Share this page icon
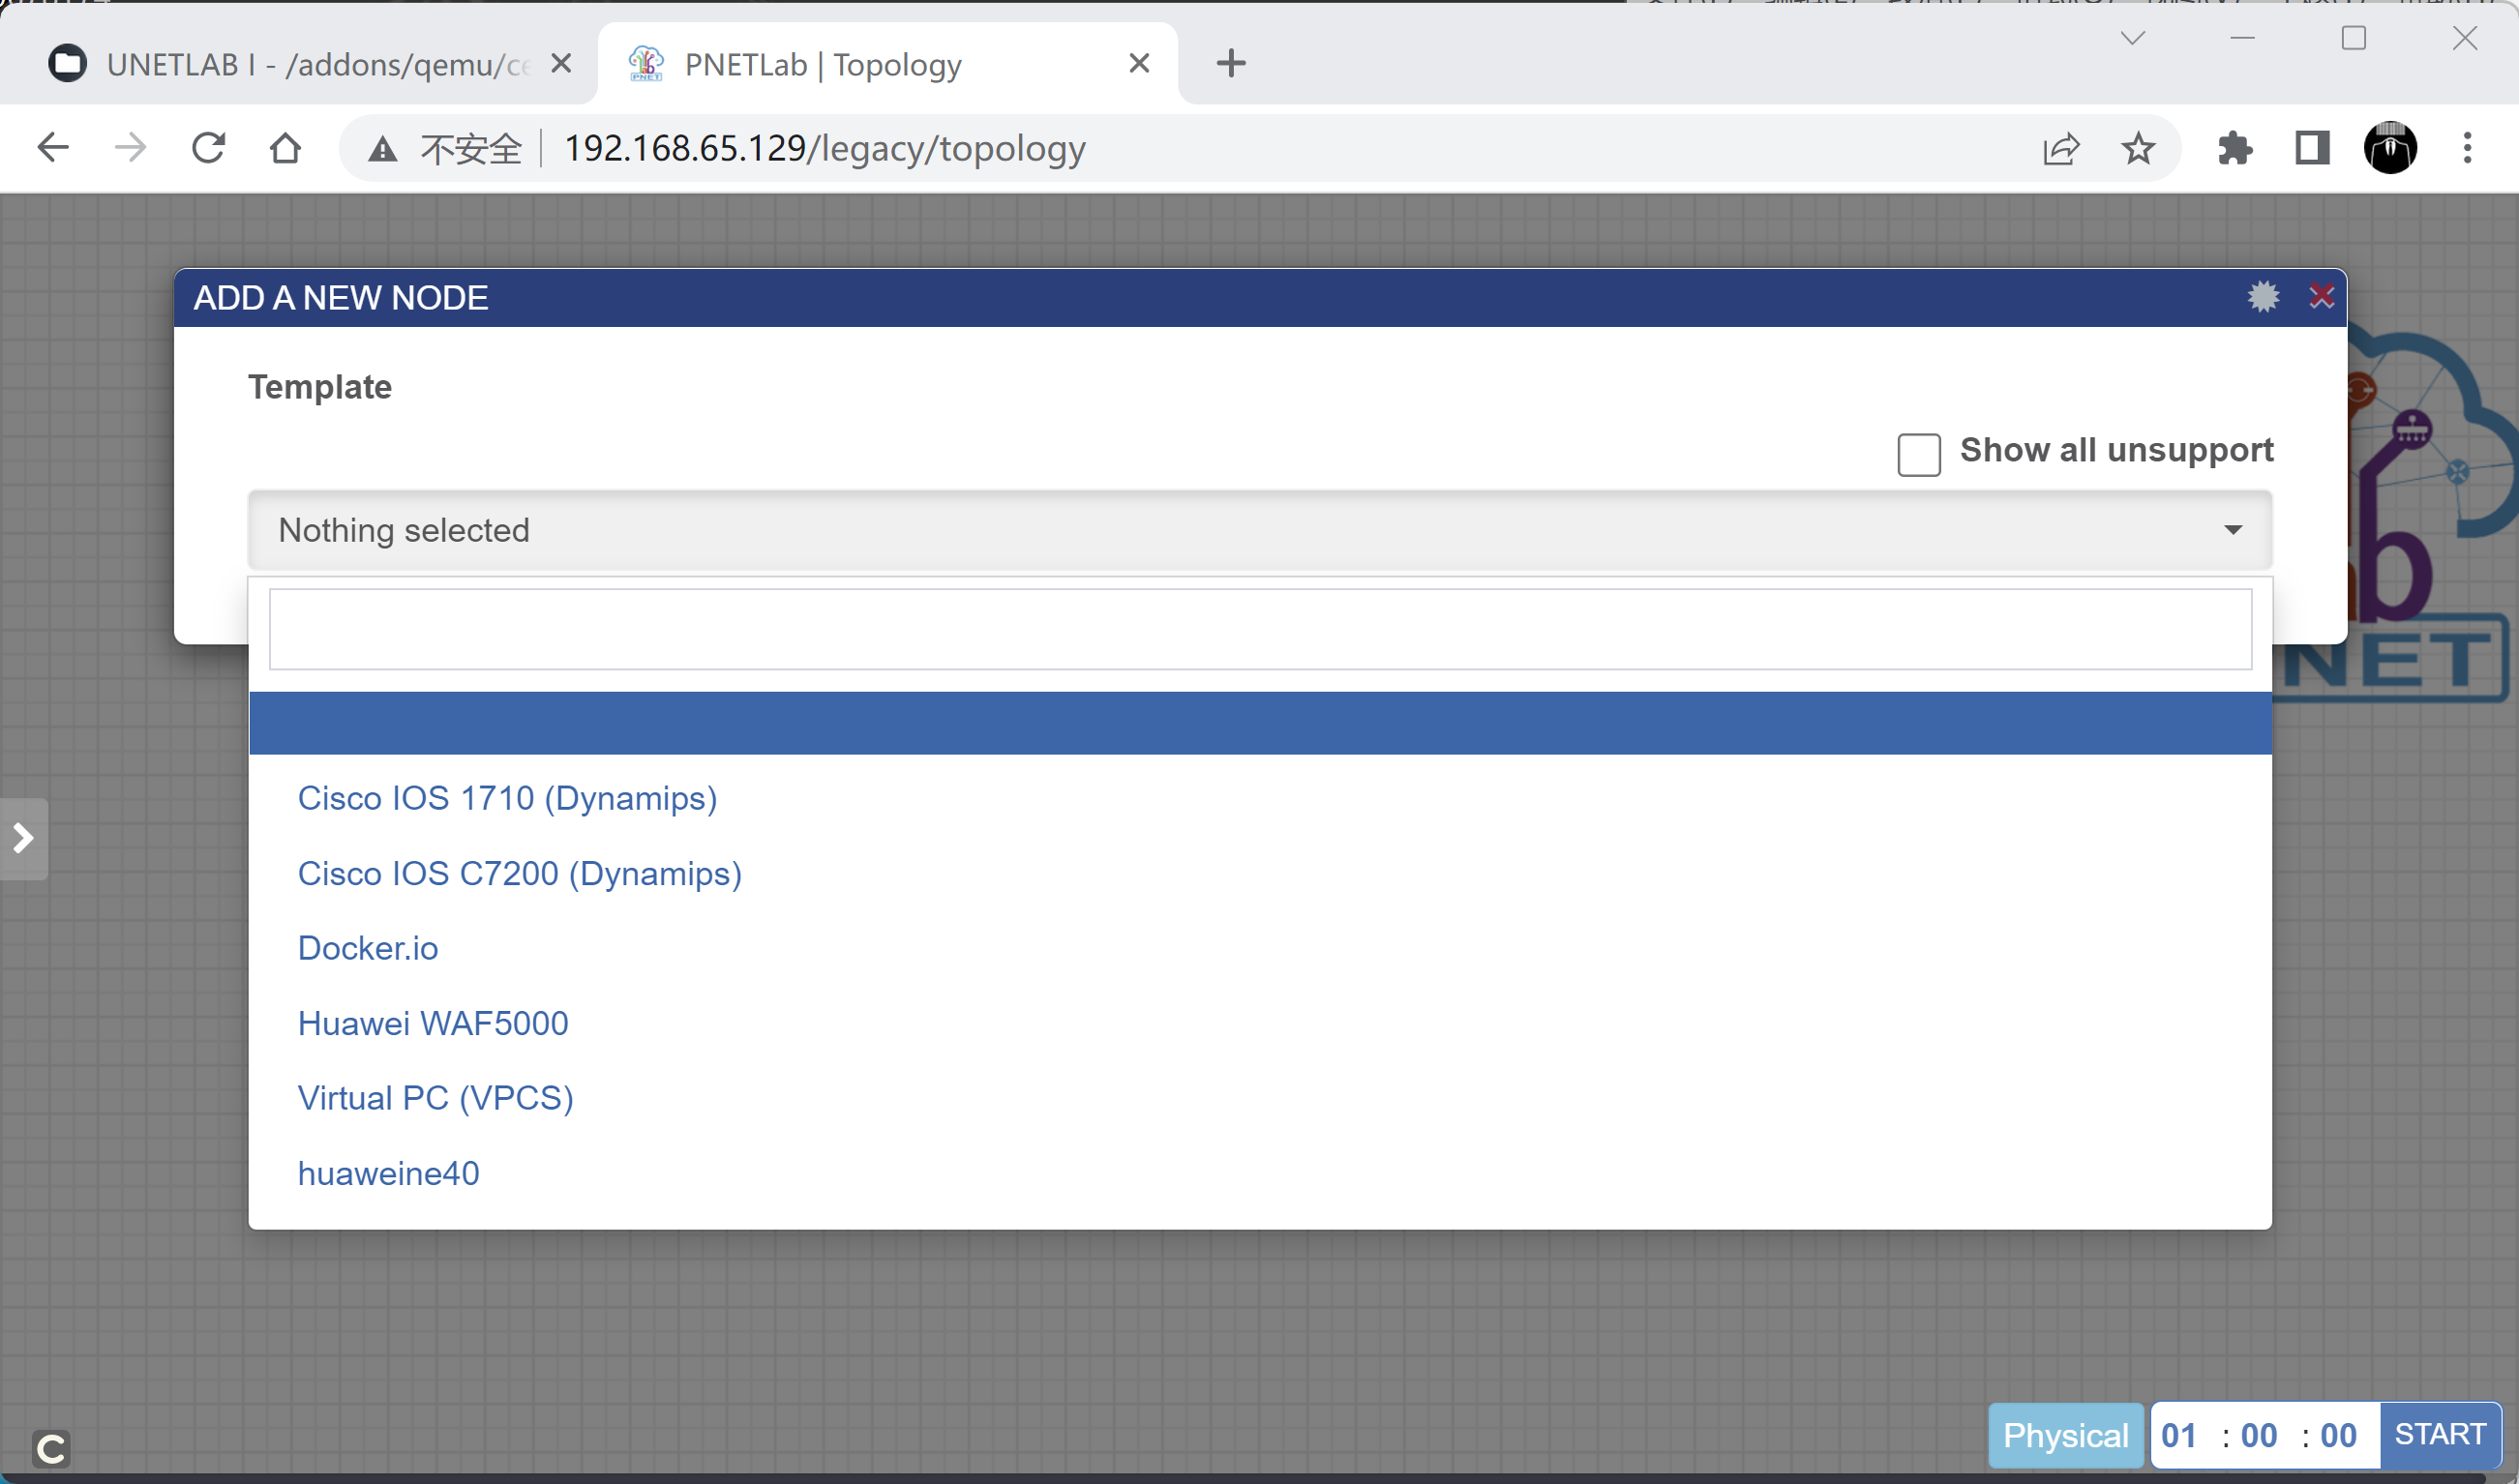This screenshot has height=1484, width=2519. [x=2061, y=148]
